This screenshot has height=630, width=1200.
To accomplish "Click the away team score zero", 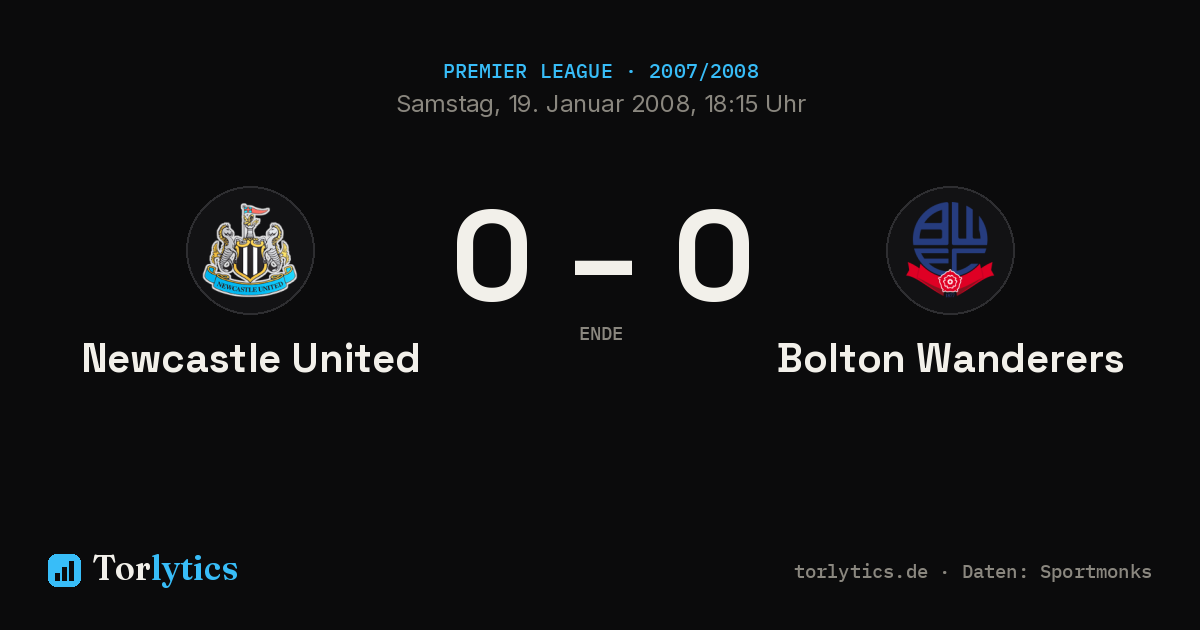I will coord(713,256).
